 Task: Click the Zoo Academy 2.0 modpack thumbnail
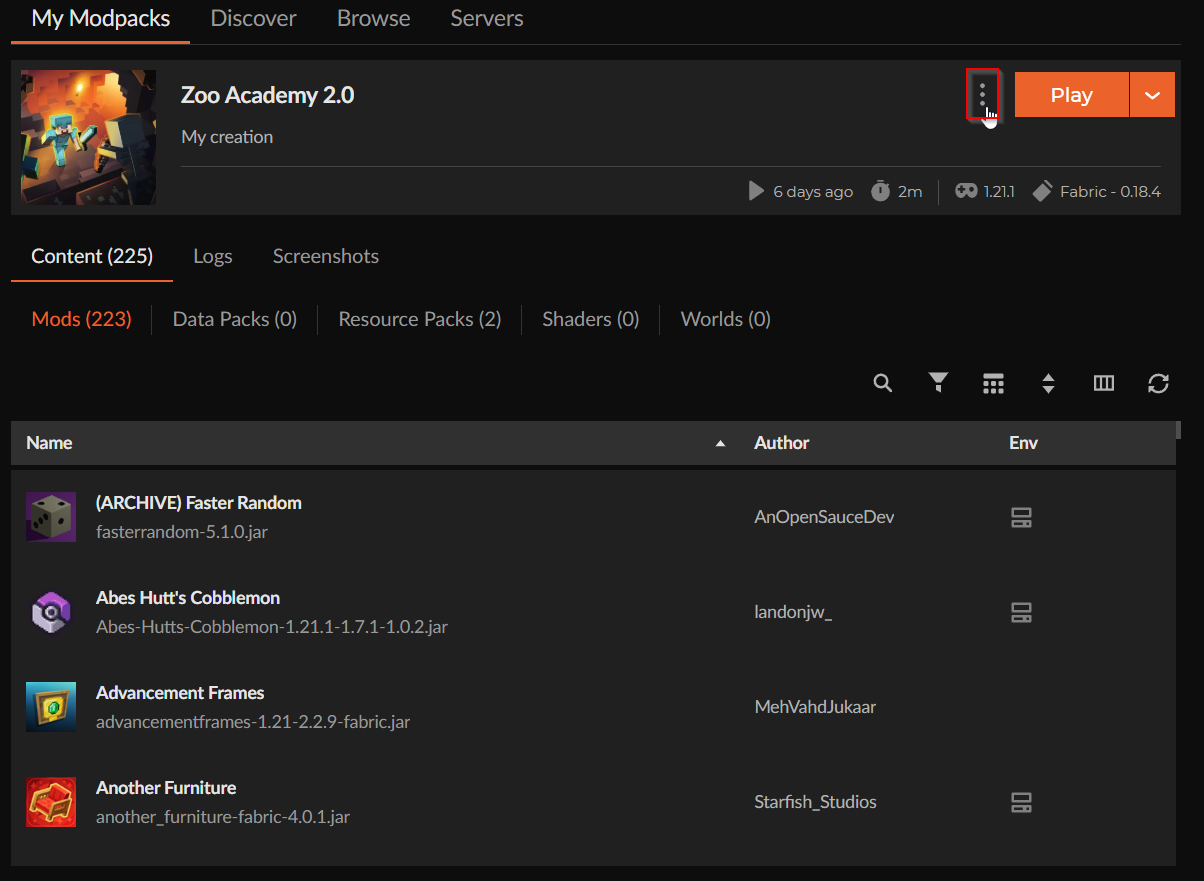point(88,137)
